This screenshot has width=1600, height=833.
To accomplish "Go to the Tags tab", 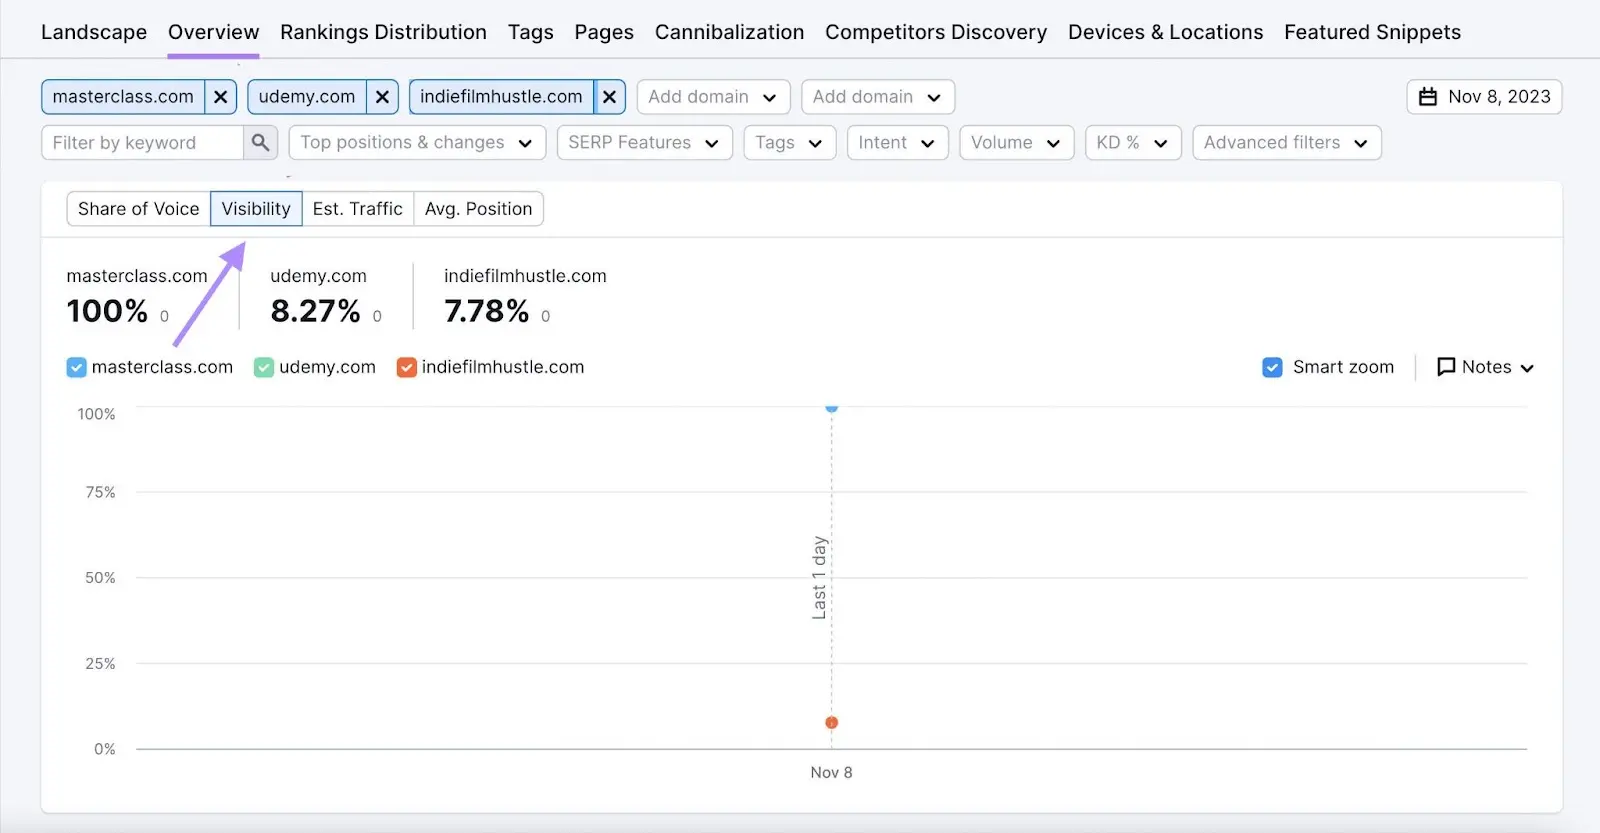I will click(530, 32).
